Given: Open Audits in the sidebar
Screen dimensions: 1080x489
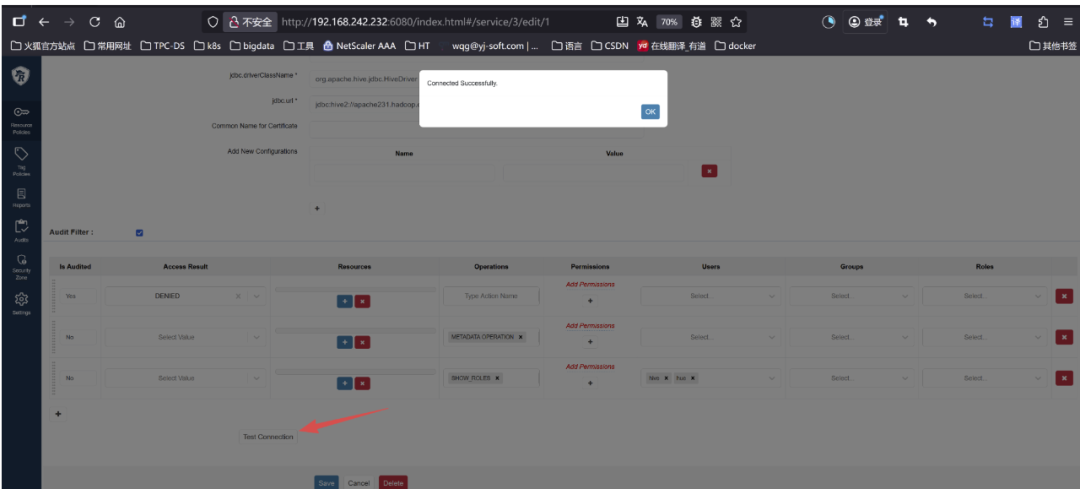Looking at the screenshot, I should [21, 231].
